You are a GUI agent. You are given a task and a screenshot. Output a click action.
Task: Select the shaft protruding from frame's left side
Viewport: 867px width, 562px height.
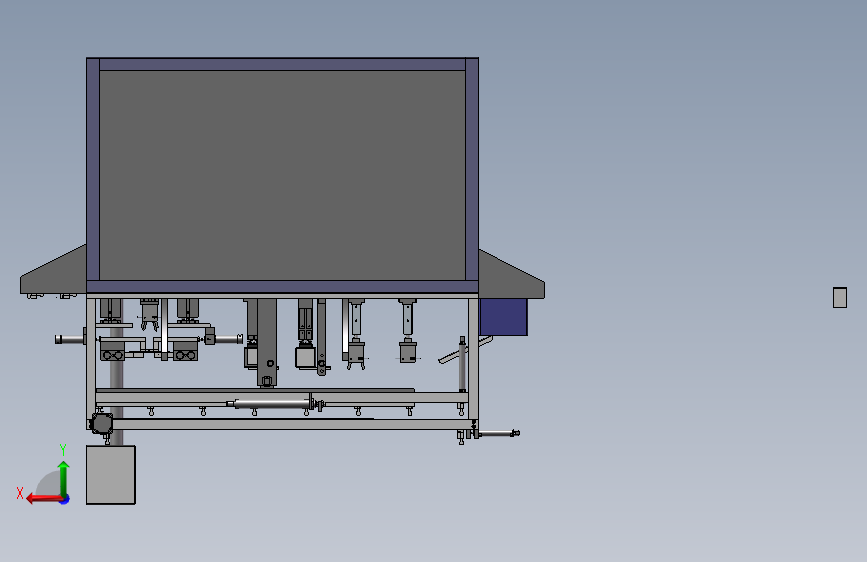click(x=70, y=339)
